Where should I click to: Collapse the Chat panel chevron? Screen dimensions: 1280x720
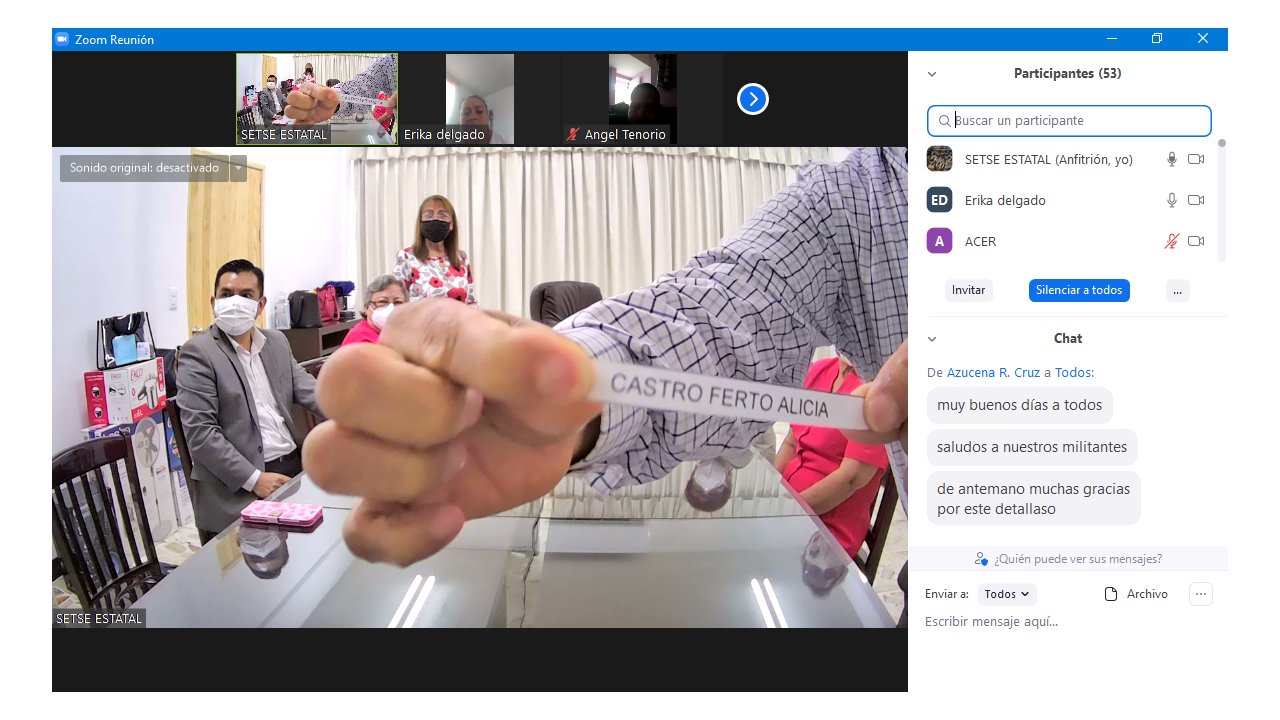coord(932,339)
